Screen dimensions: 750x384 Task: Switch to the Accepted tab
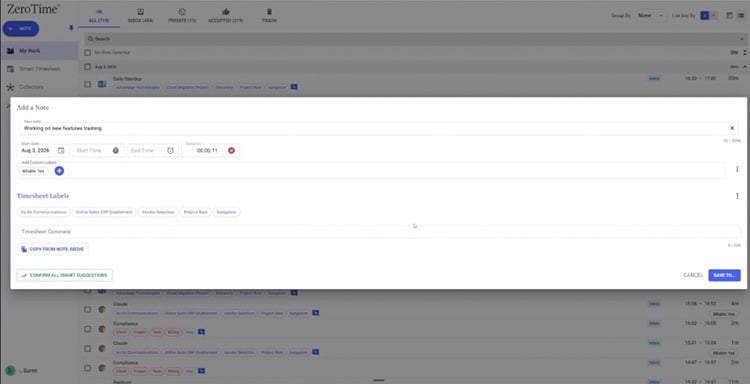click(x=226, y=16)
